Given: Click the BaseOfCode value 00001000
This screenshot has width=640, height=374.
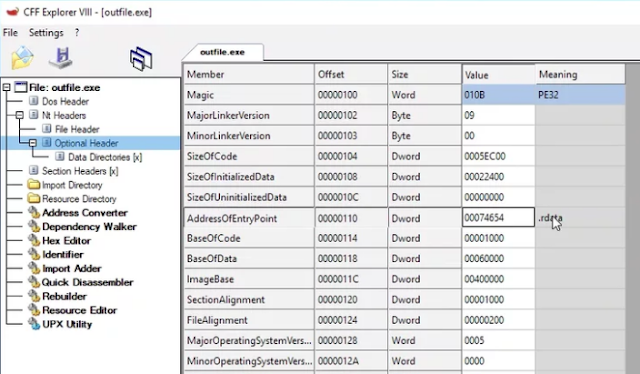Looking at the screenshot, I should (498, 238).
